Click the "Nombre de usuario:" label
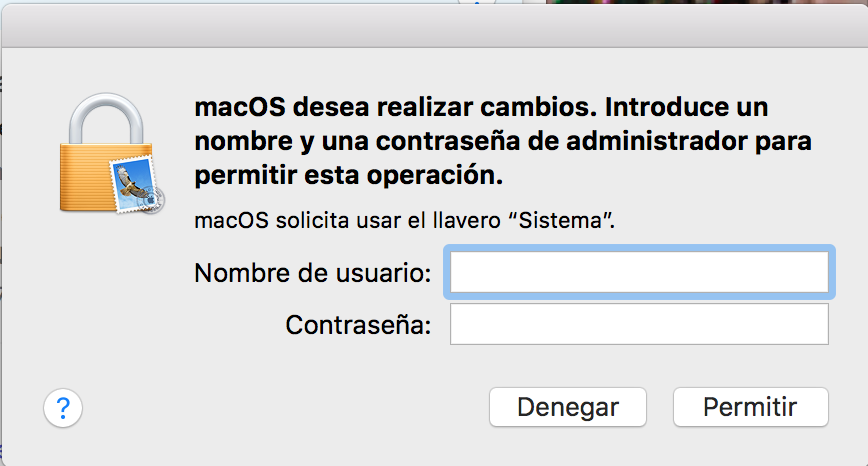 tap(313, 273)
